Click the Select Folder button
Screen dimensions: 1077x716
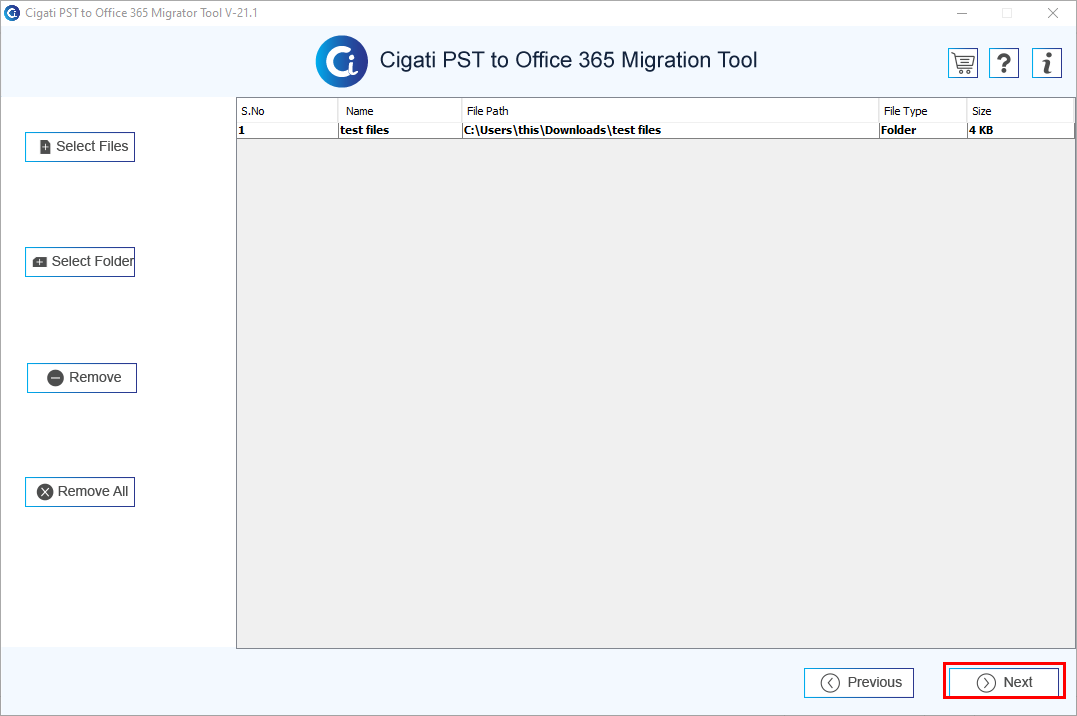pyautogui.click(x=80, y=262)
